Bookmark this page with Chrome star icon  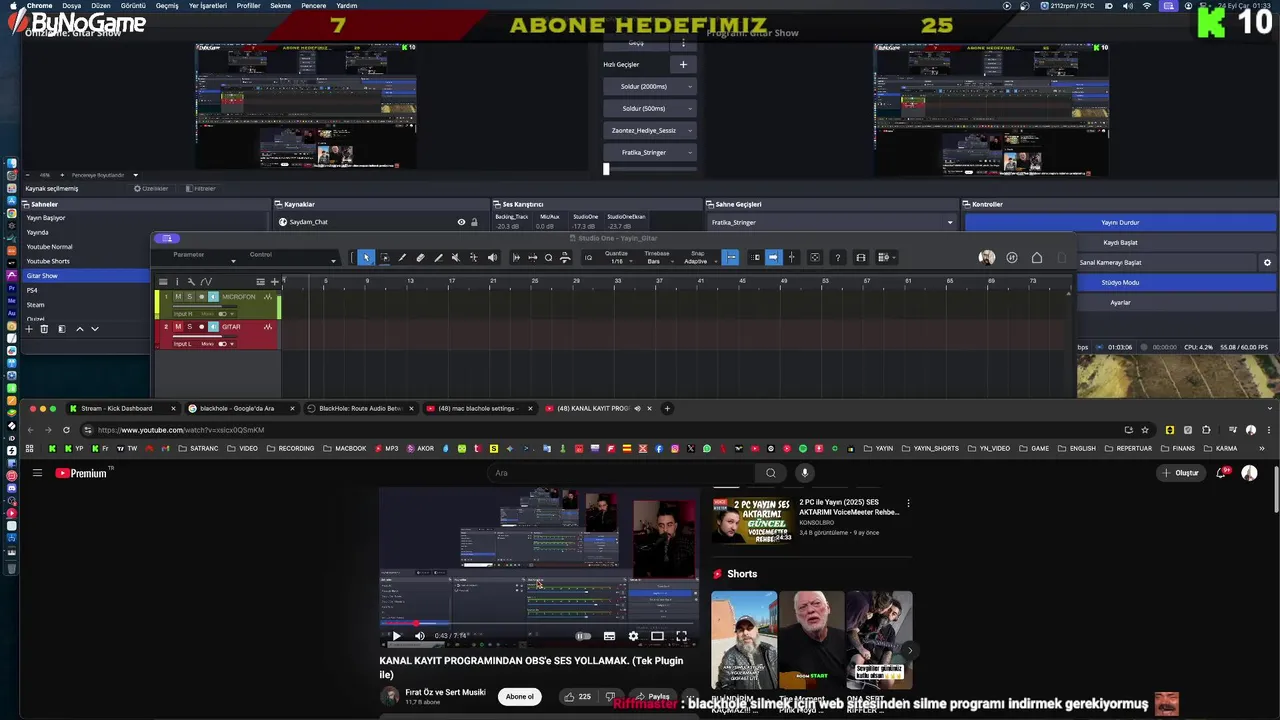pos(1145,430)
